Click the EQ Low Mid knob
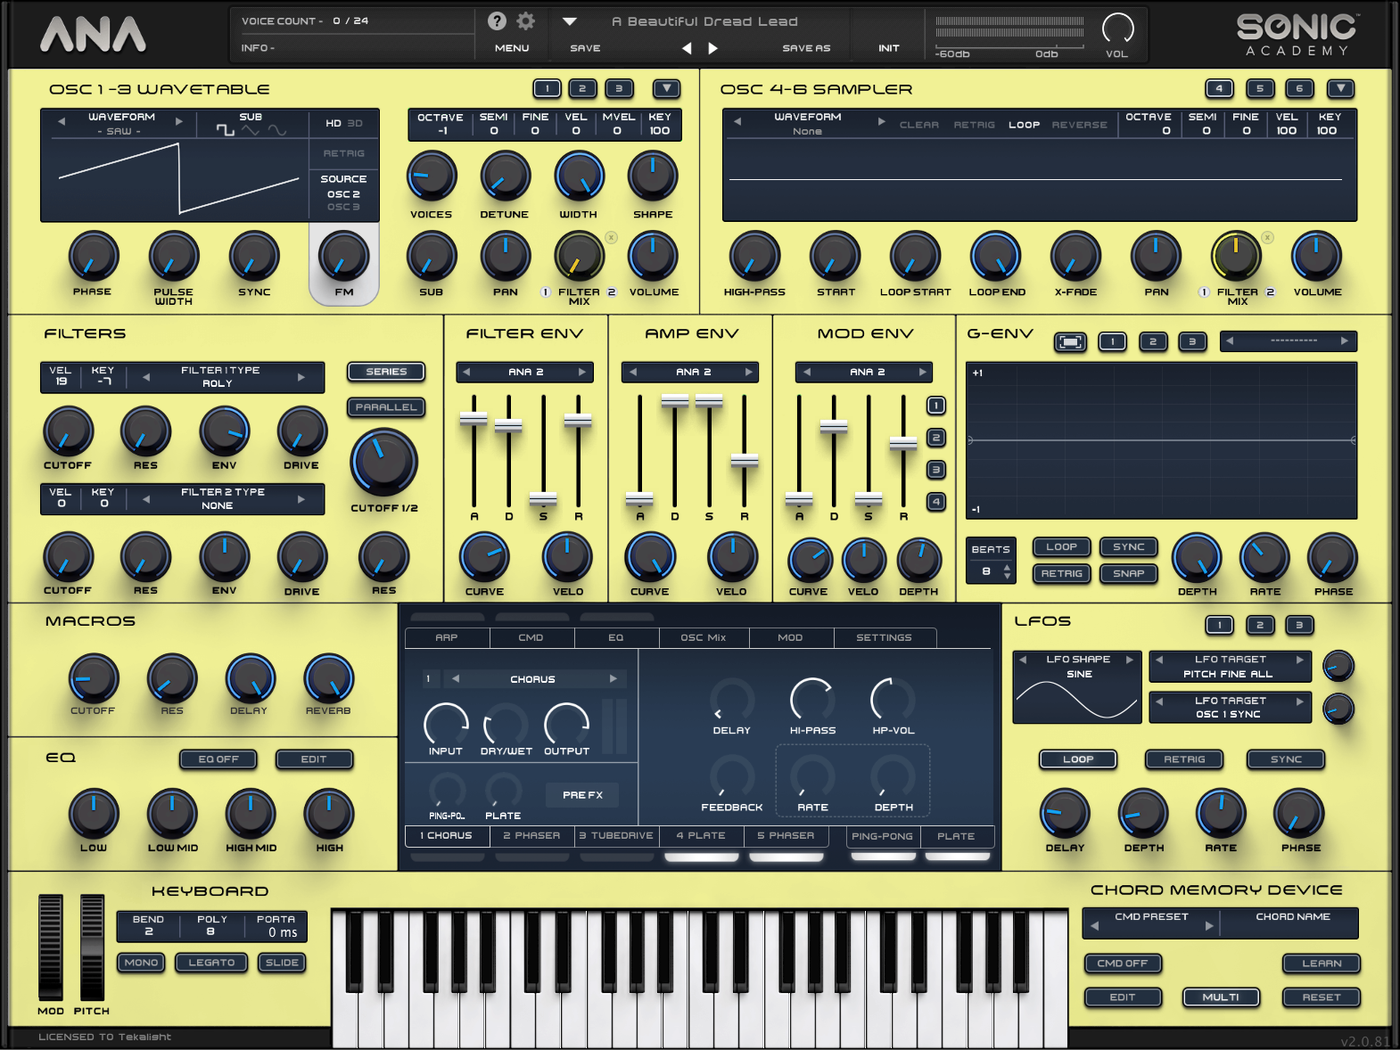1400x1050 pixels. click(x=172, y=813)
